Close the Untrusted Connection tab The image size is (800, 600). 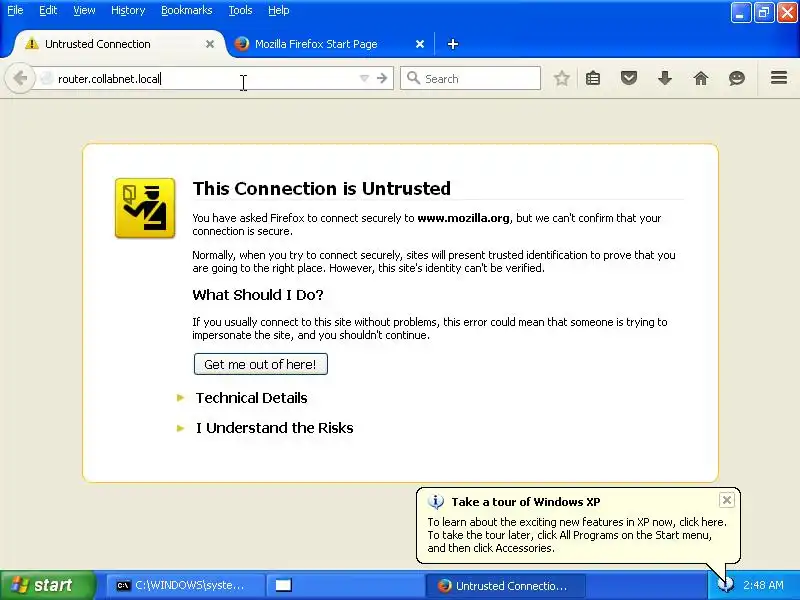click(210, 44)
